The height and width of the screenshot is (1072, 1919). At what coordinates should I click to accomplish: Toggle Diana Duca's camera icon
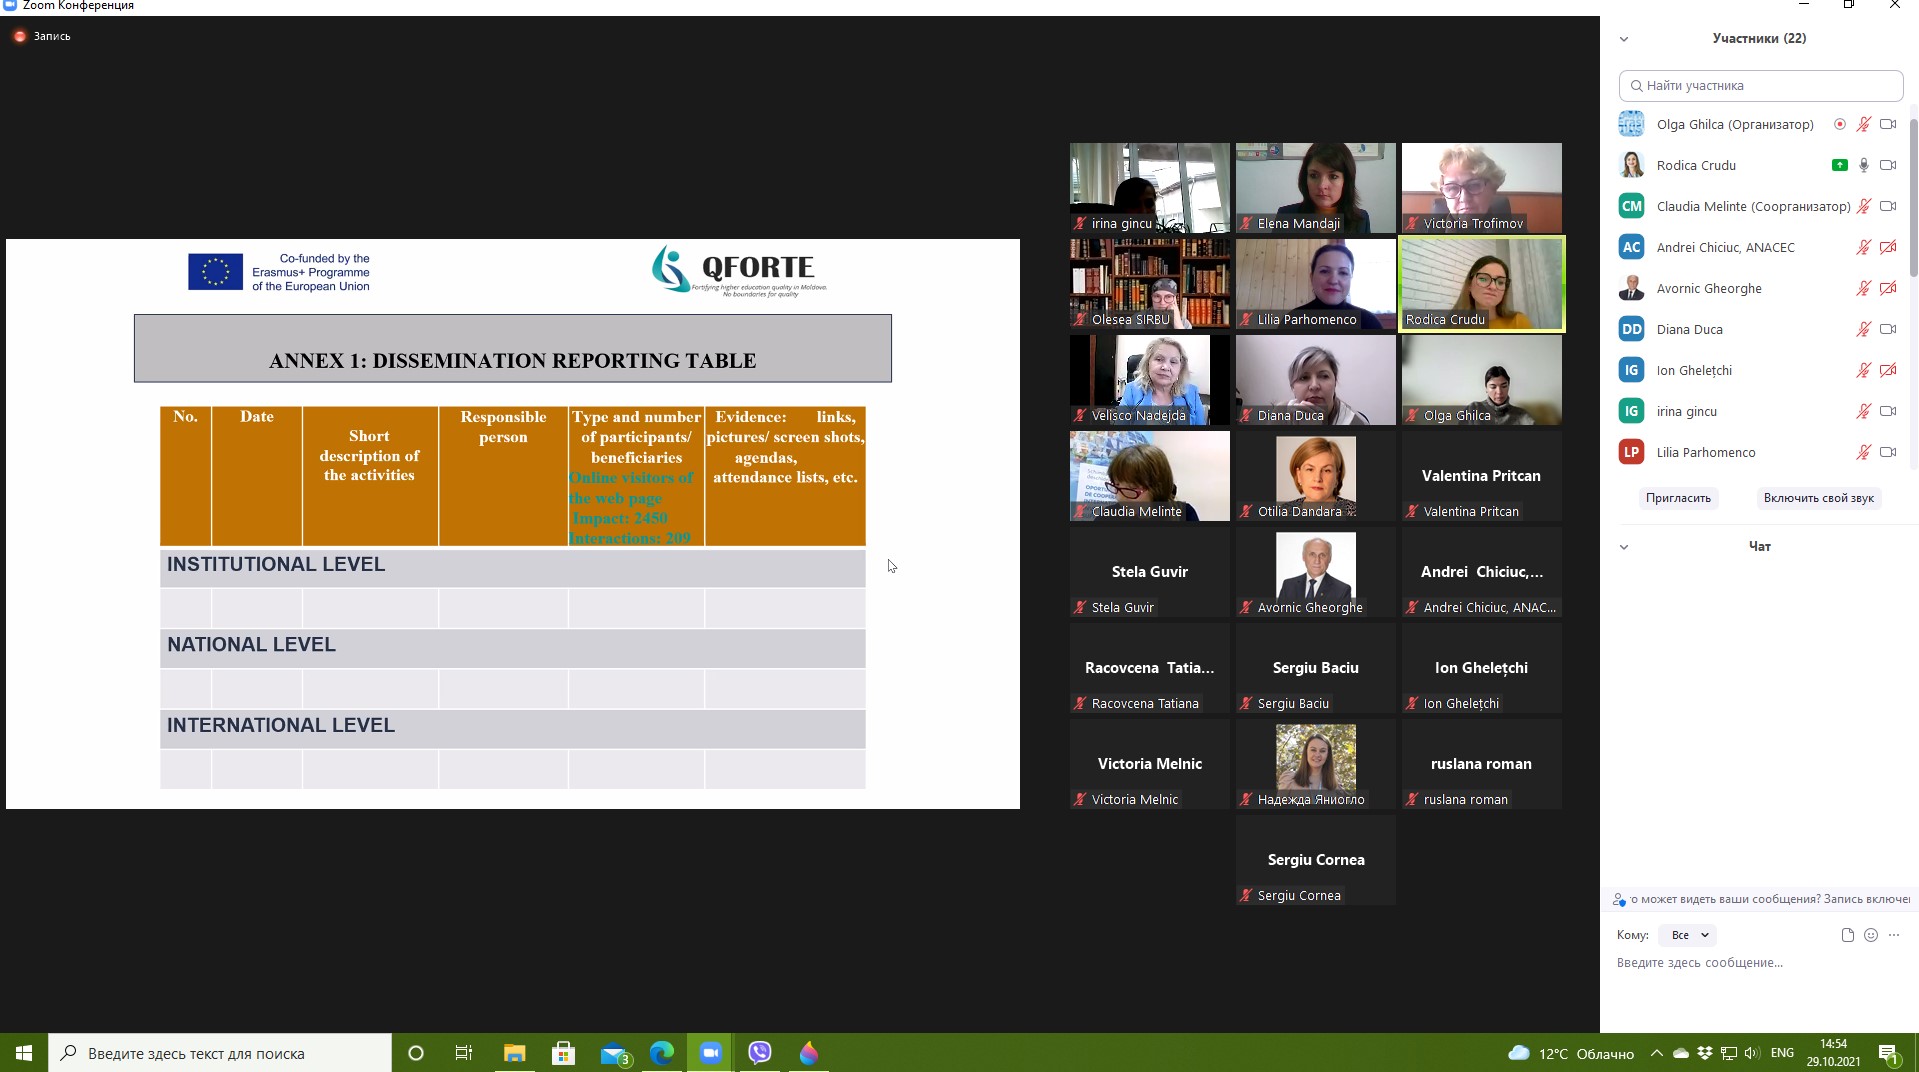point(1887,329)
